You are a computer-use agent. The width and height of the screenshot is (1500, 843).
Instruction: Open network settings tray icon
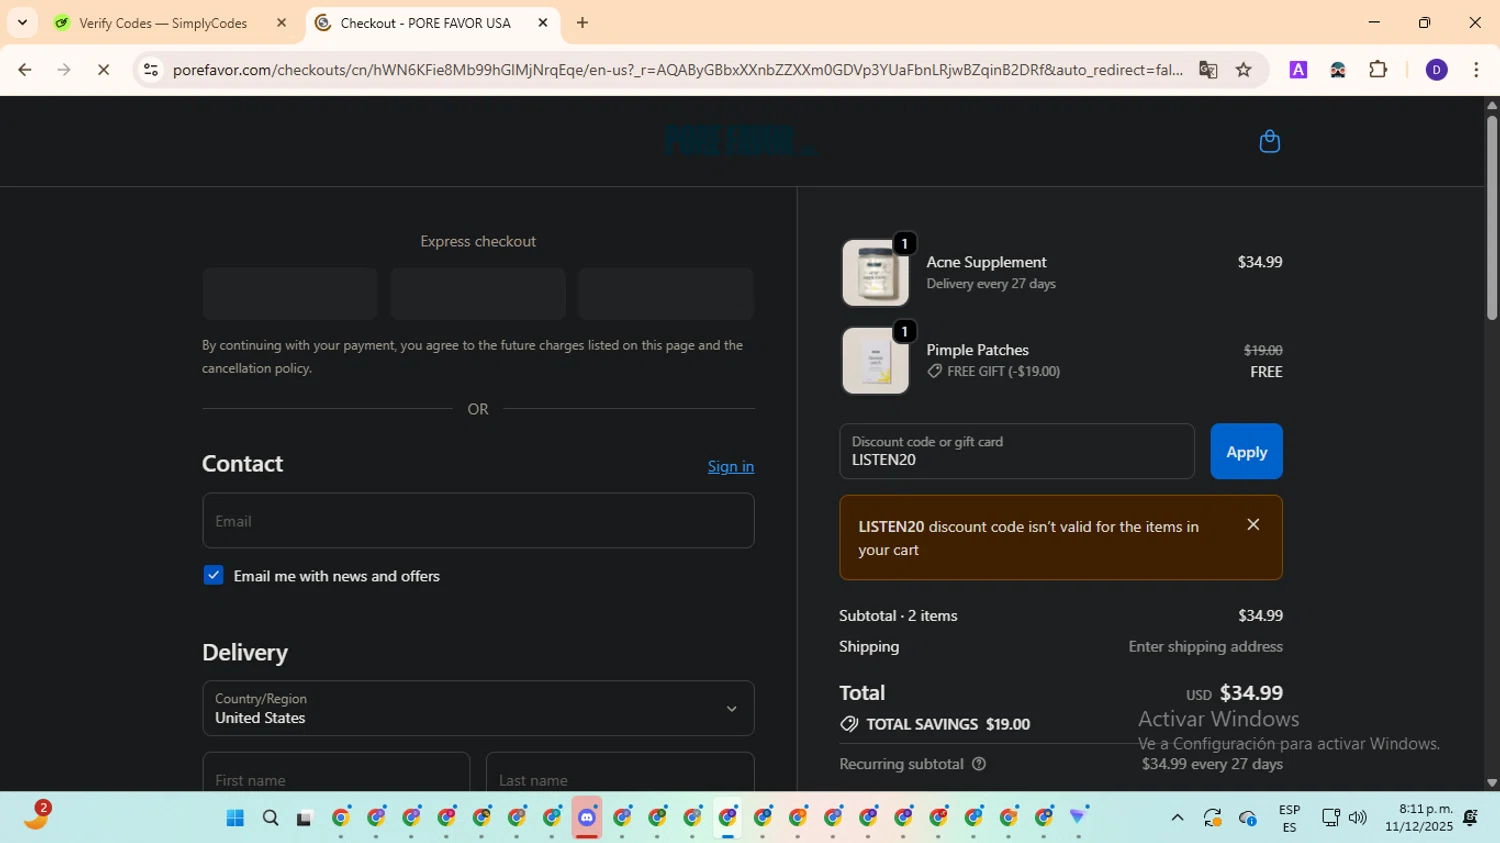click(1330, 818)
